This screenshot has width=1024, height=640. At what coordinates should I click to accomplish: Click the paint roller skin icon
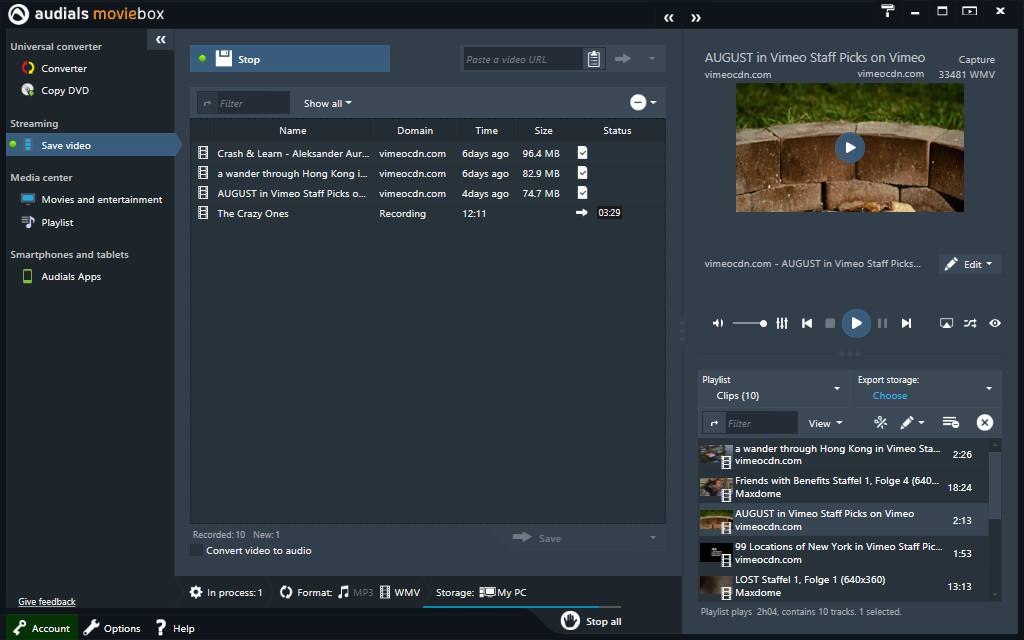click(888, 11)
